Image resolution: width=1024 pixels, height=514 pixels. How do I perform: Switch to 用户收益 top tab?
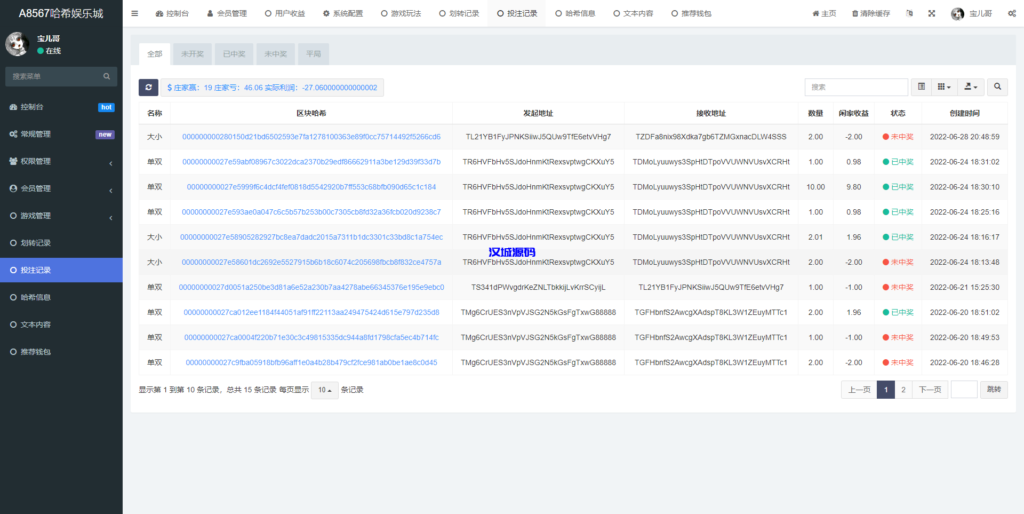[x=285, y=13]
